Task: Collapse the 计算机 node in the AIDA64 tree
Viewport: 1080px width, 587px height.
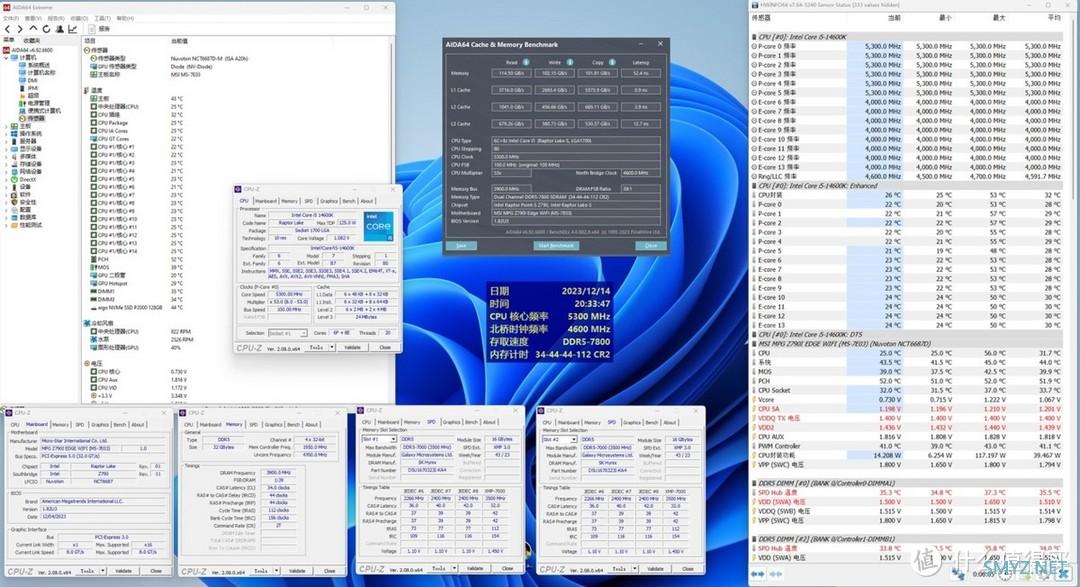Action: click(x=6, y=58)
